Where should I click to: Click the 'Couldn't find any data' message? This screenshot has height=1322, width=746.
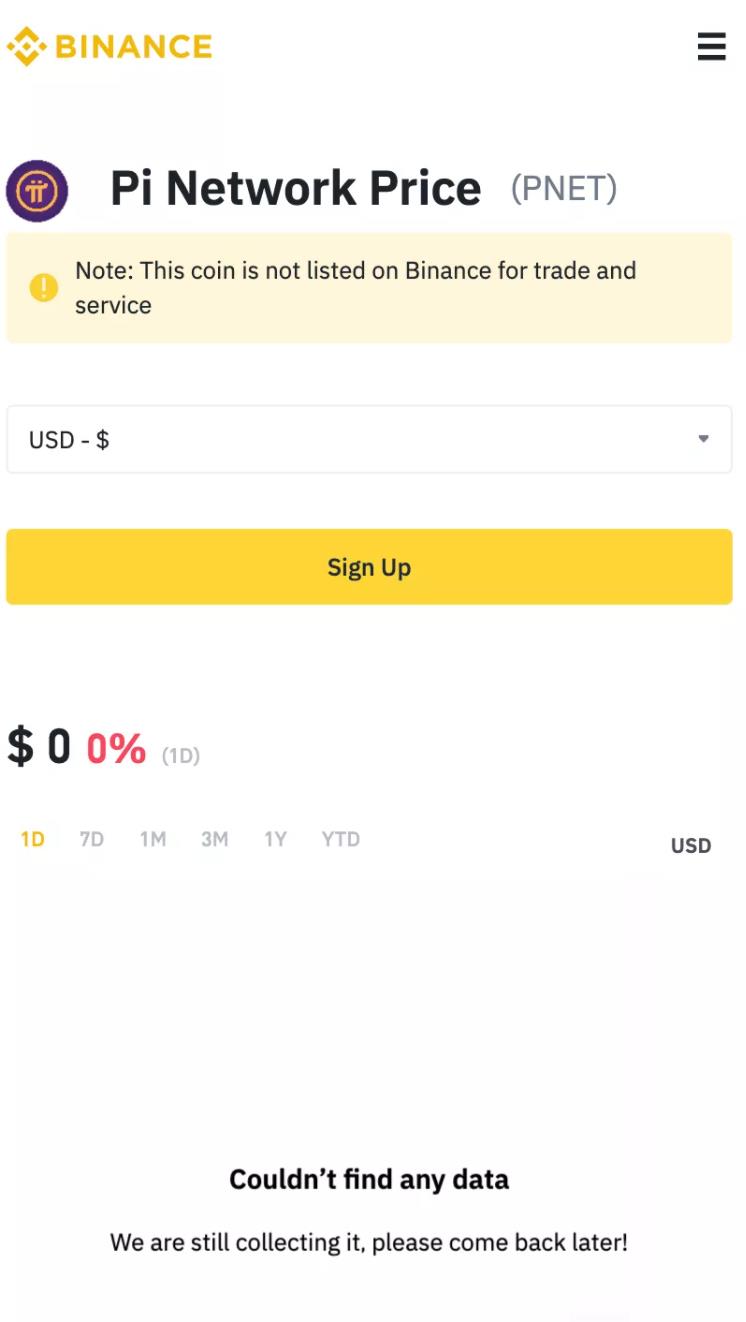click(369, 1180)
